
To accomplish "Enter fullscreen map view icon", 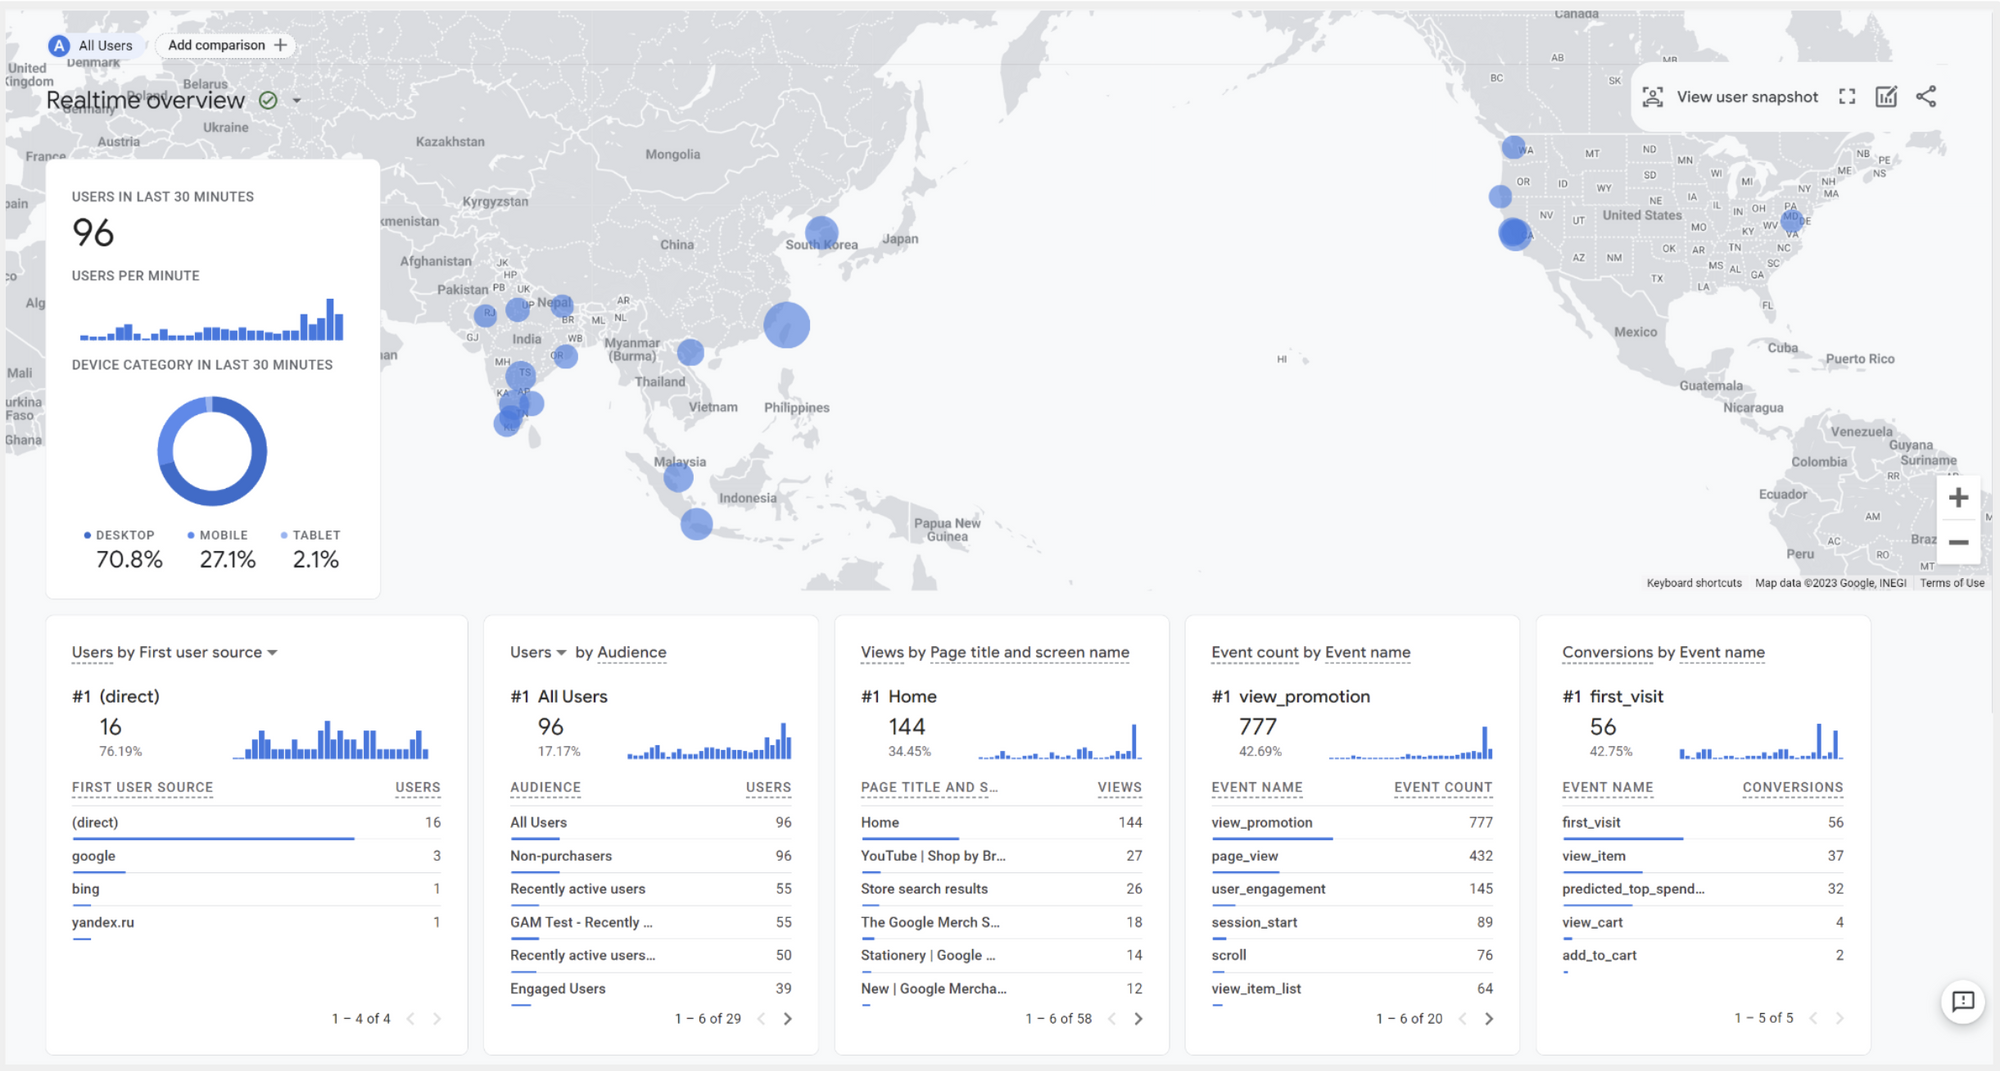I will pos(1847,97).
